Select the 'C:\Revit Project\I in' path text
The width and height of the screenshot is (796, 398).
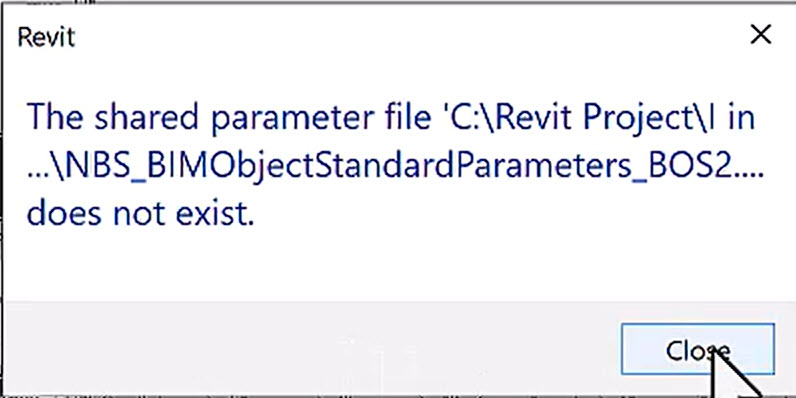[598, 117]
